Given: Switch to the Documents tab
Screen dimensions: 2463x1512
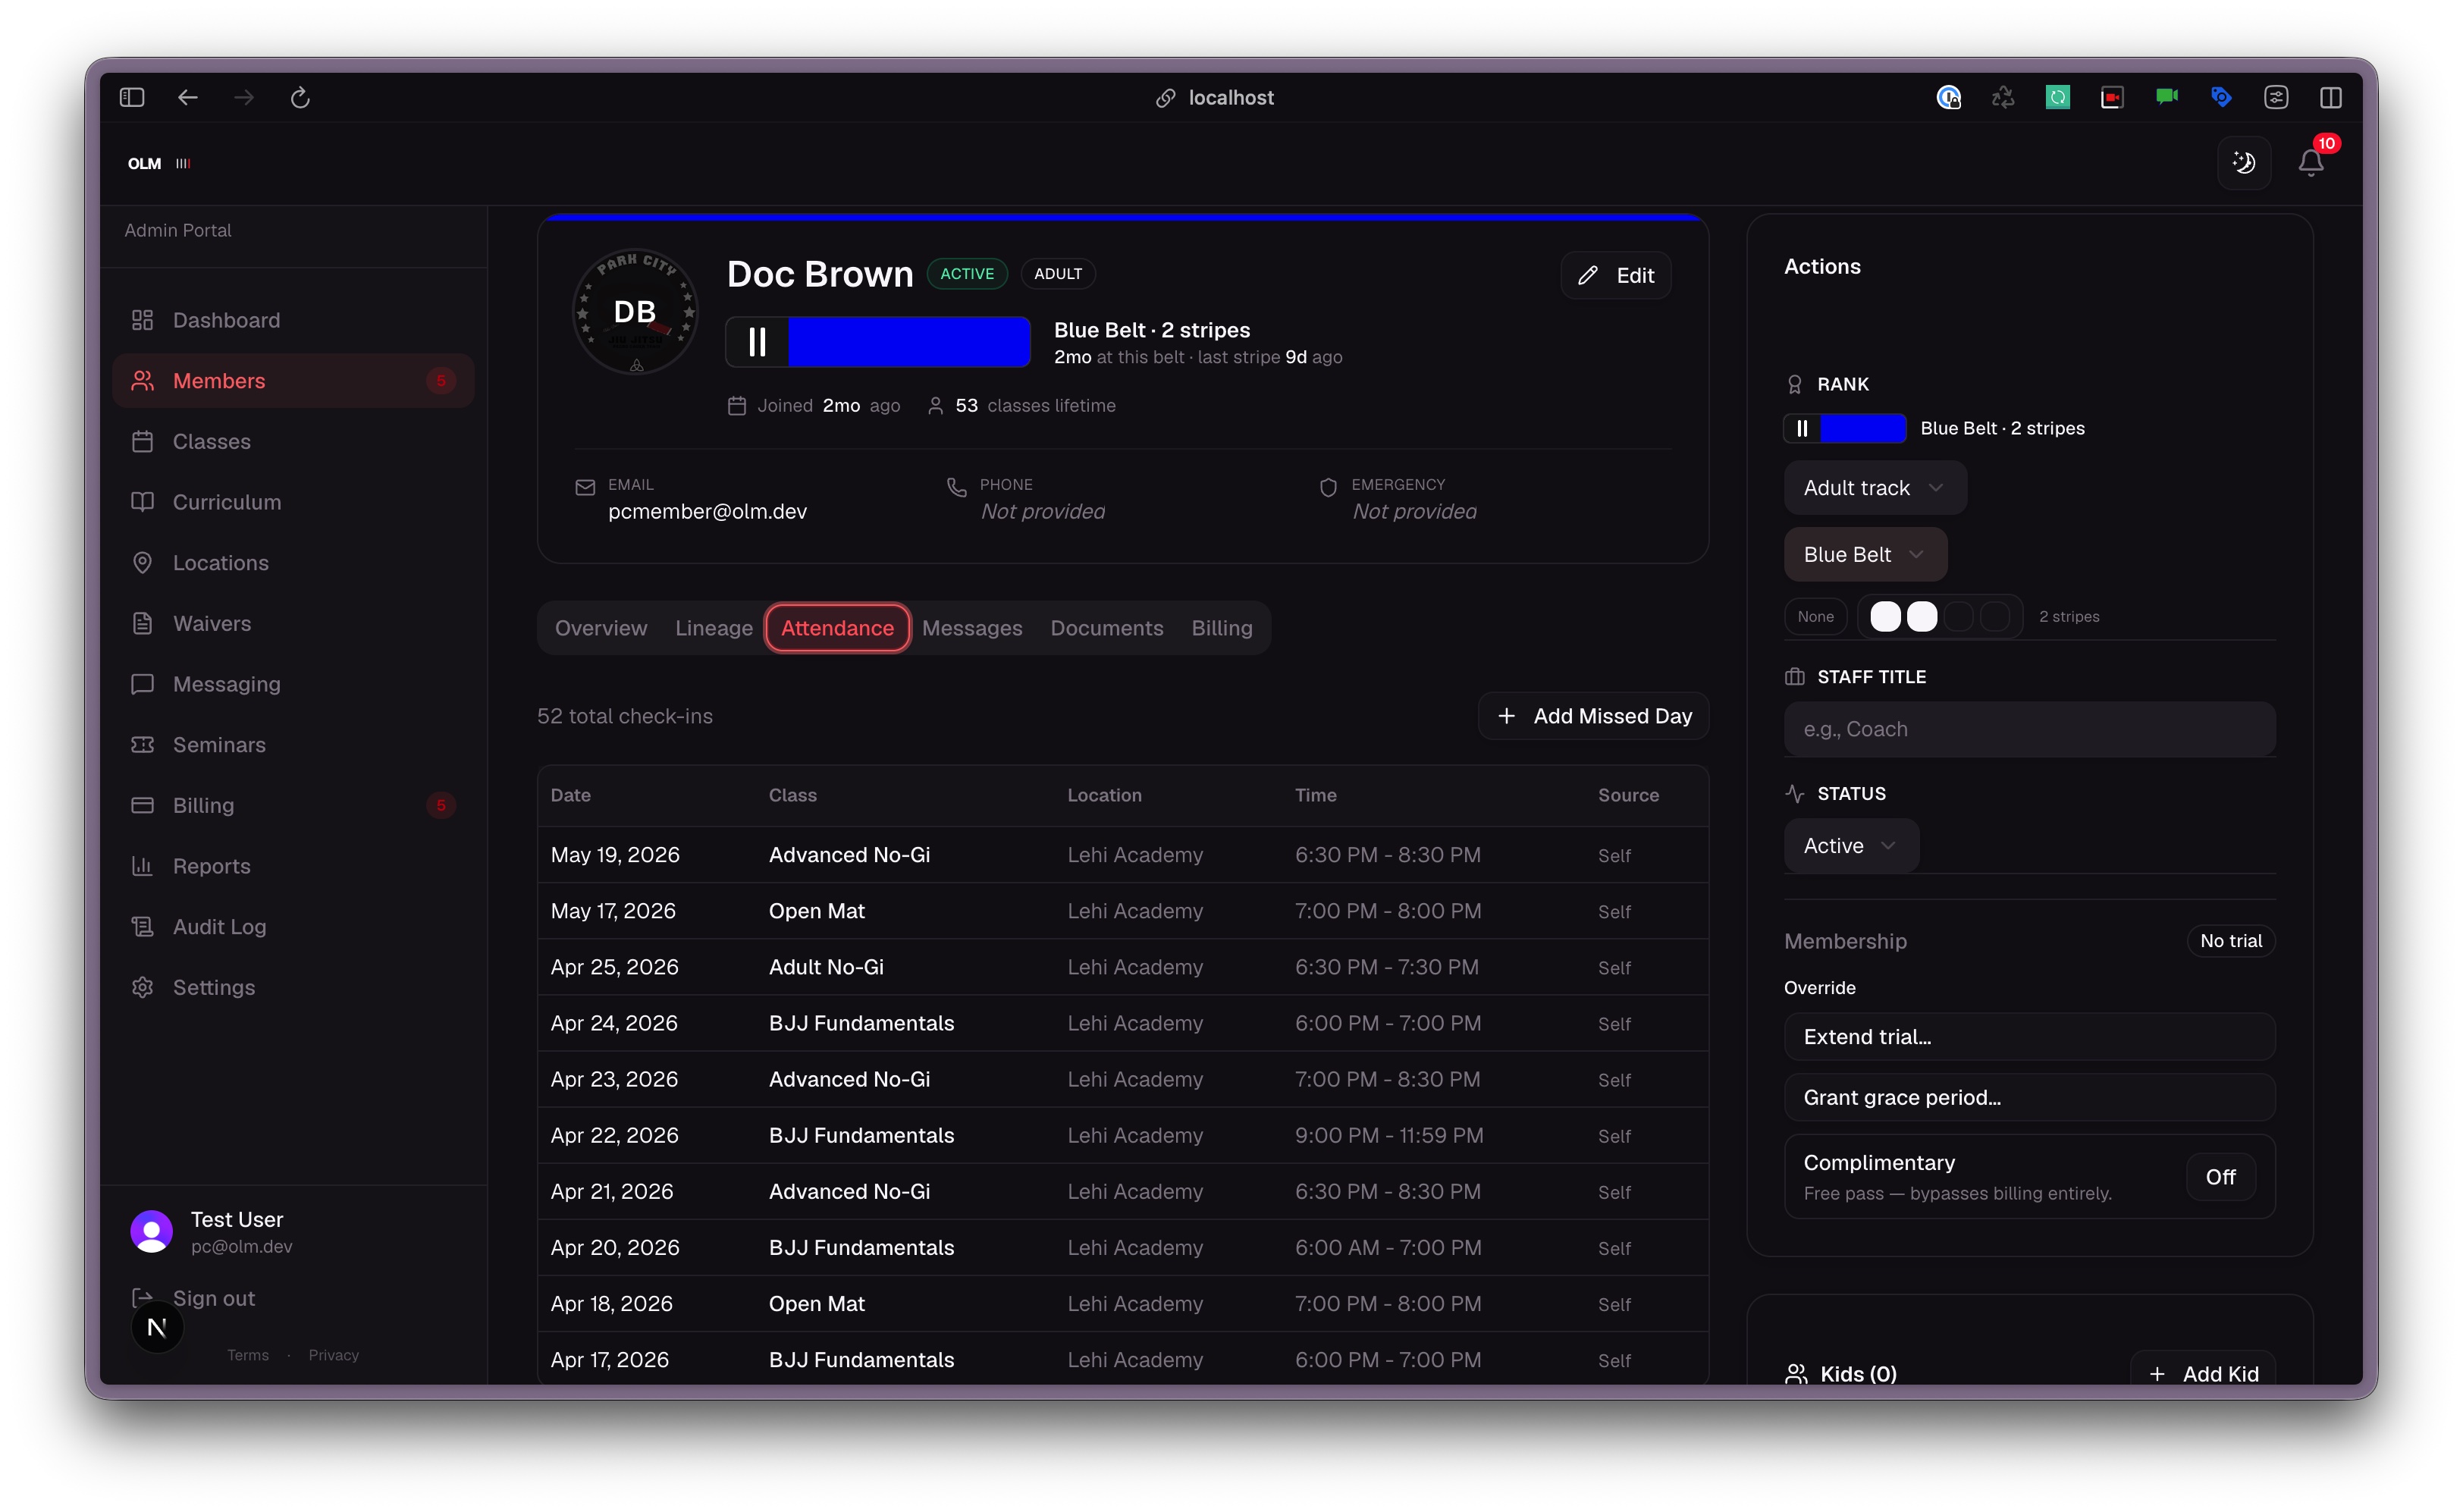Looking at the screenshot, I should point(1106,628).
